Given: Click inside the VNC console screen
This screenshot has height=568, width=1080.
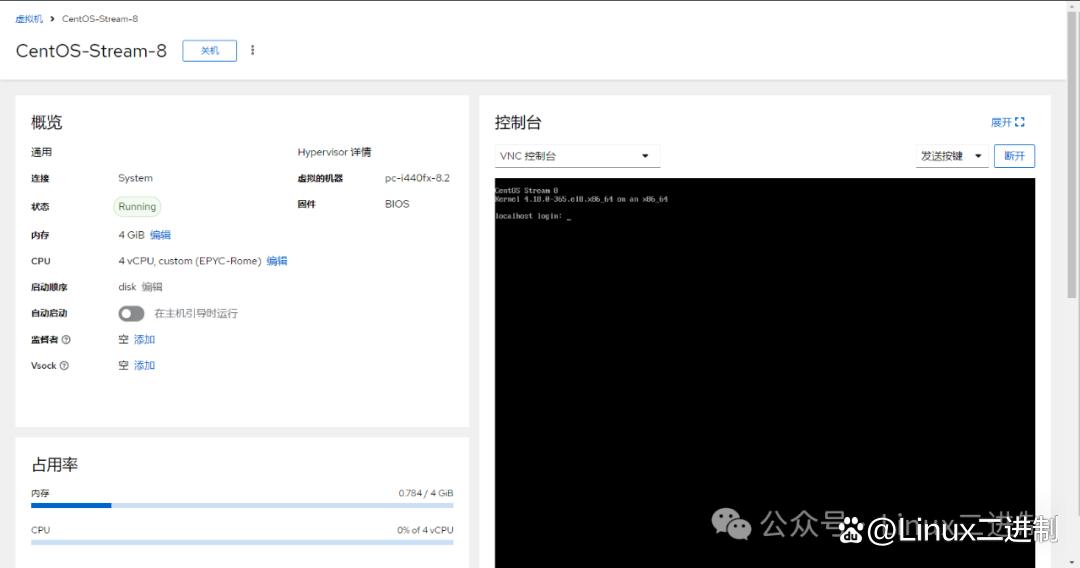Looking at the screenshot, I should pyautogui.click(x=765, y=372).
